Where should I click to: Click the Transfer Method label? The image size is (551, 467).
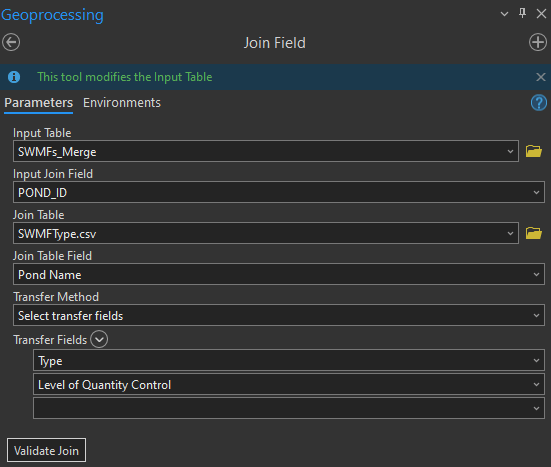click(56, 297)
